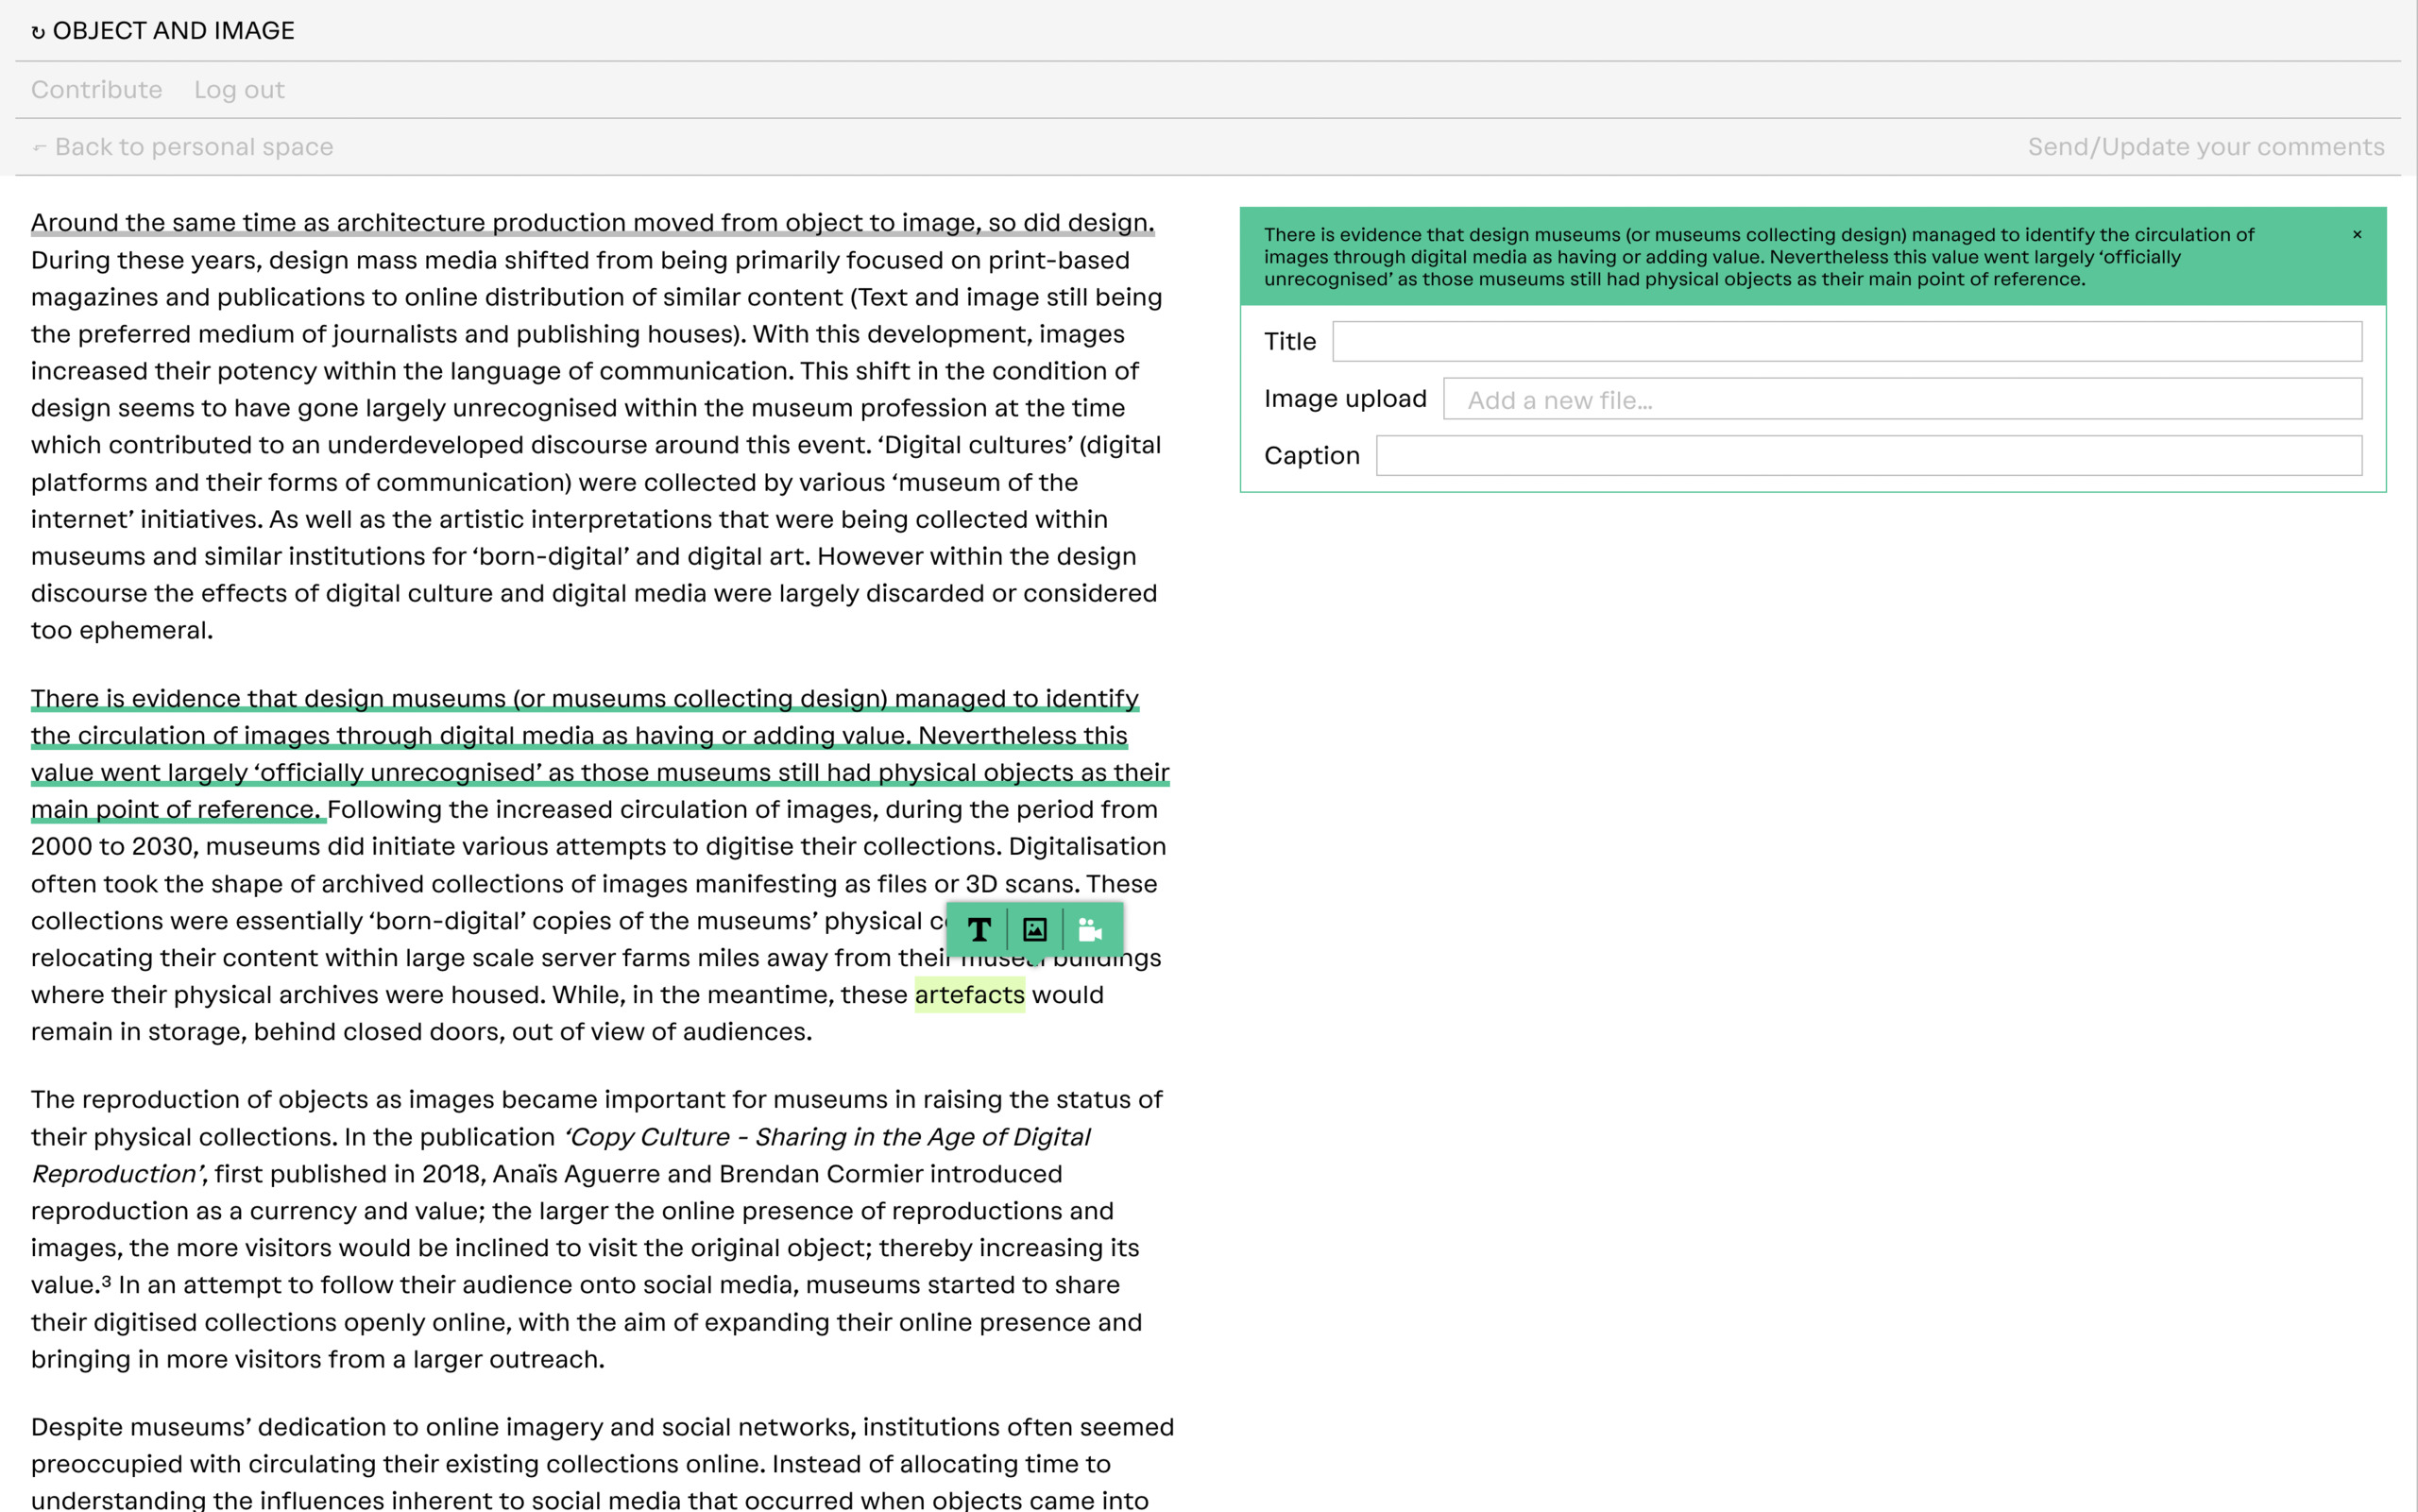
Task: Click the back arrow before personal space
Action: point(39,148)
